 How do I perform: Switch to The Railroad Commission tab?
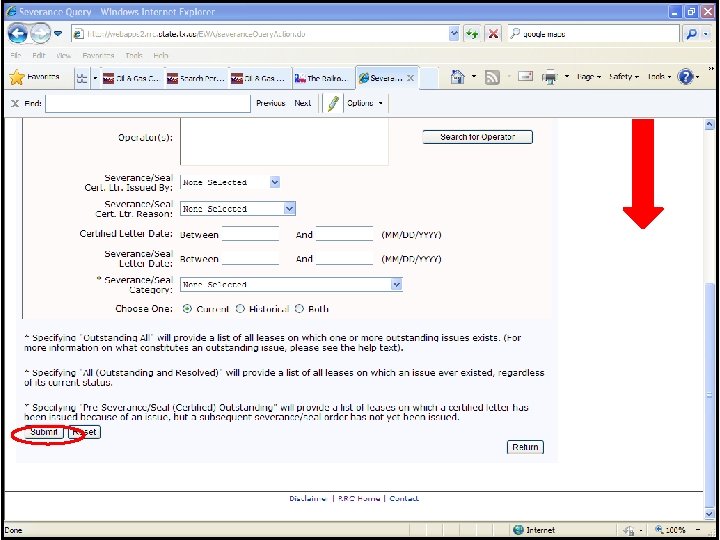323,78
